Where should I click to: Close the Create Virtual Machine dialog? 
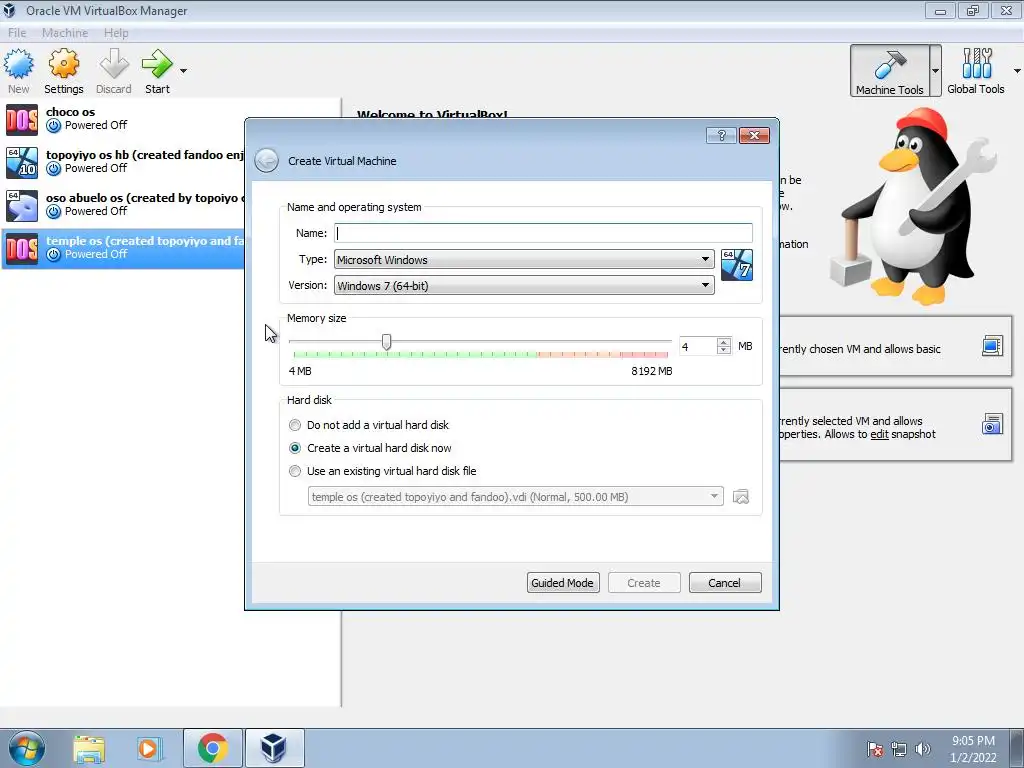754,135
